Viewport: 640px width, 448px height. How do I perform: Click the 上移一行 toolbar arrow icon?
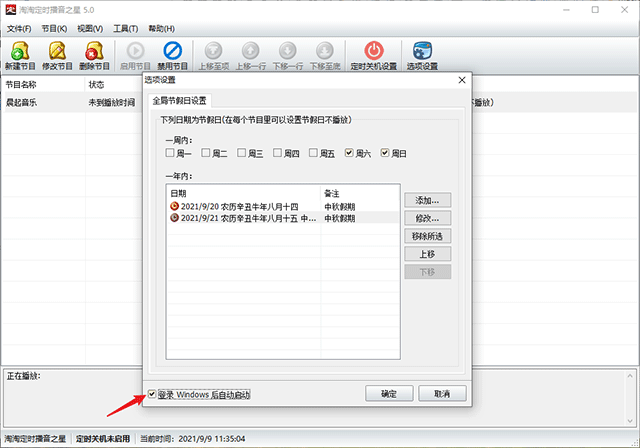251,51
